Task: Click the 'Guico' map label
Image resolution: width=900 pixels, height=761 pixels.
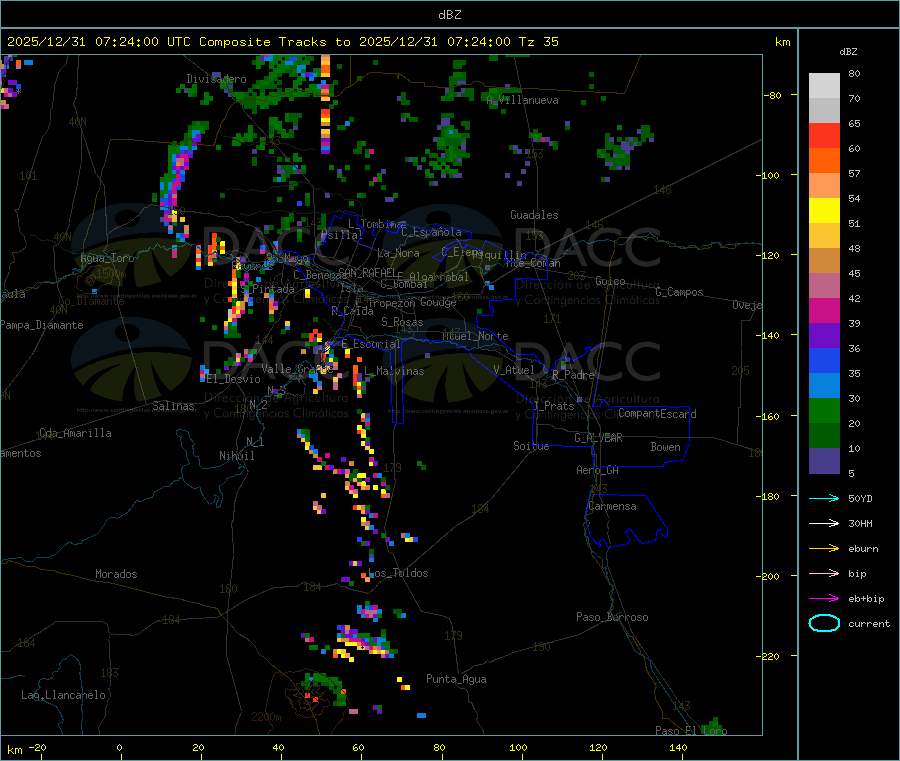Action: pyautogui.click(x=610, y=281)
